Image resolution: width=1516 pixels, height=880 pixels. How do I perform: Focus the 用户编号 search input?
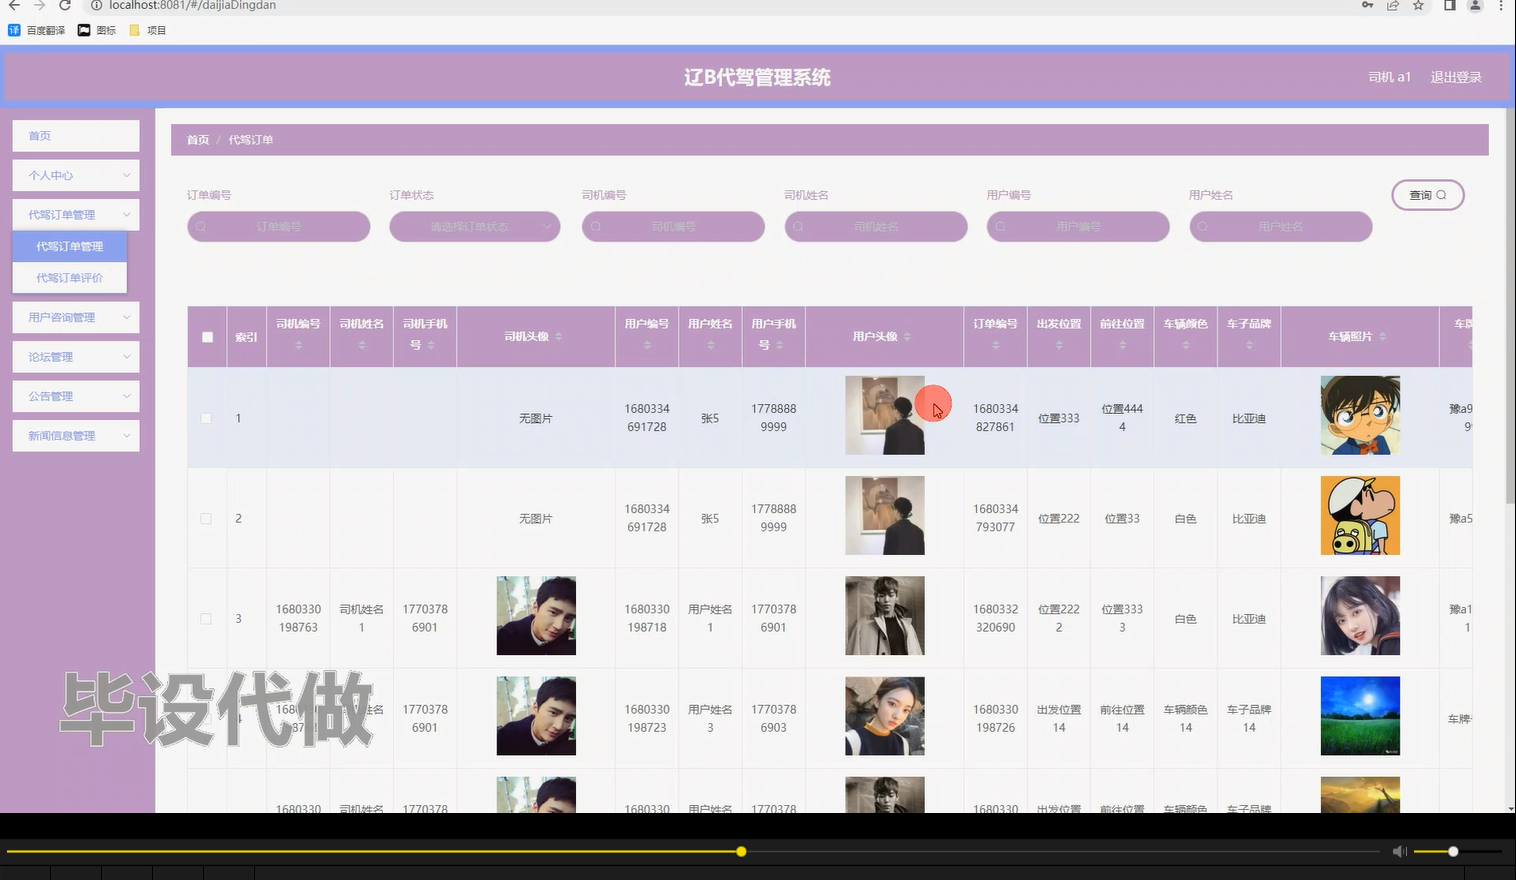pyautogui.click(x=1078, y=227)
